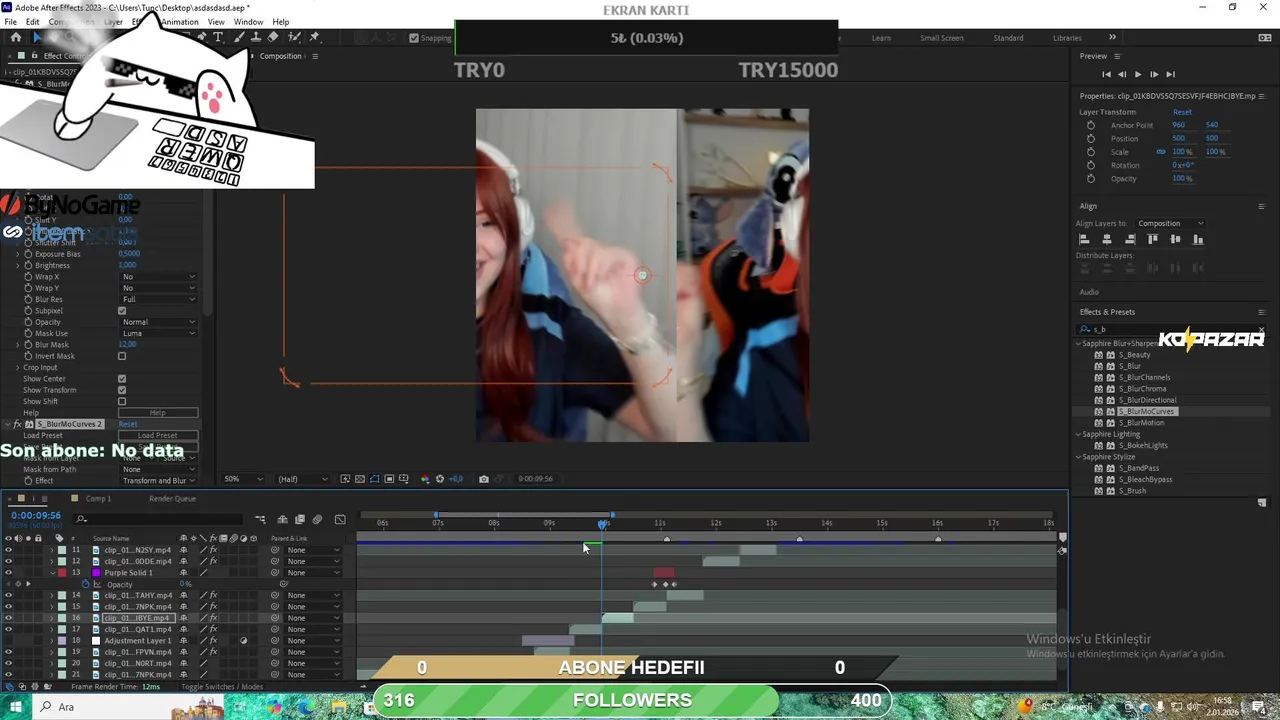Screen dimensions: 1280x720
Task: Expand the Crop Input property group
Action: click(x=17, y=367)
